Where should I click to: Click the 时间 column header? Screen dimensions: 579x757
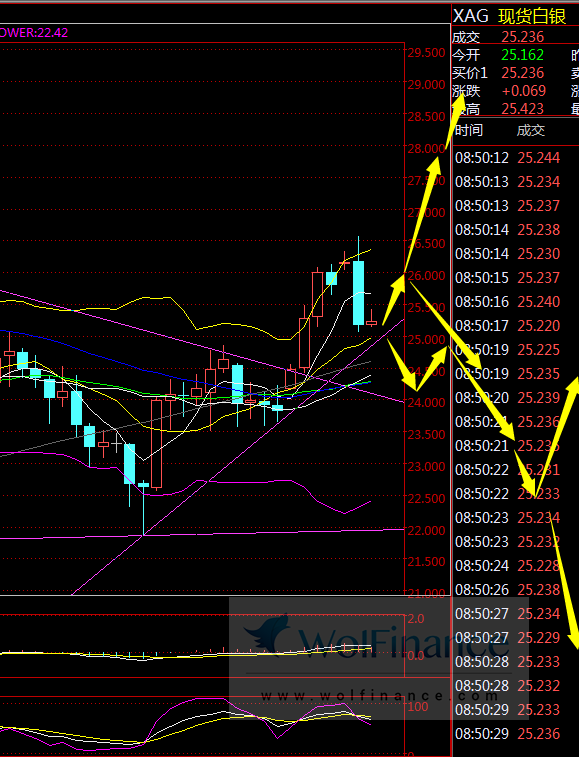[x=469, y=130]
